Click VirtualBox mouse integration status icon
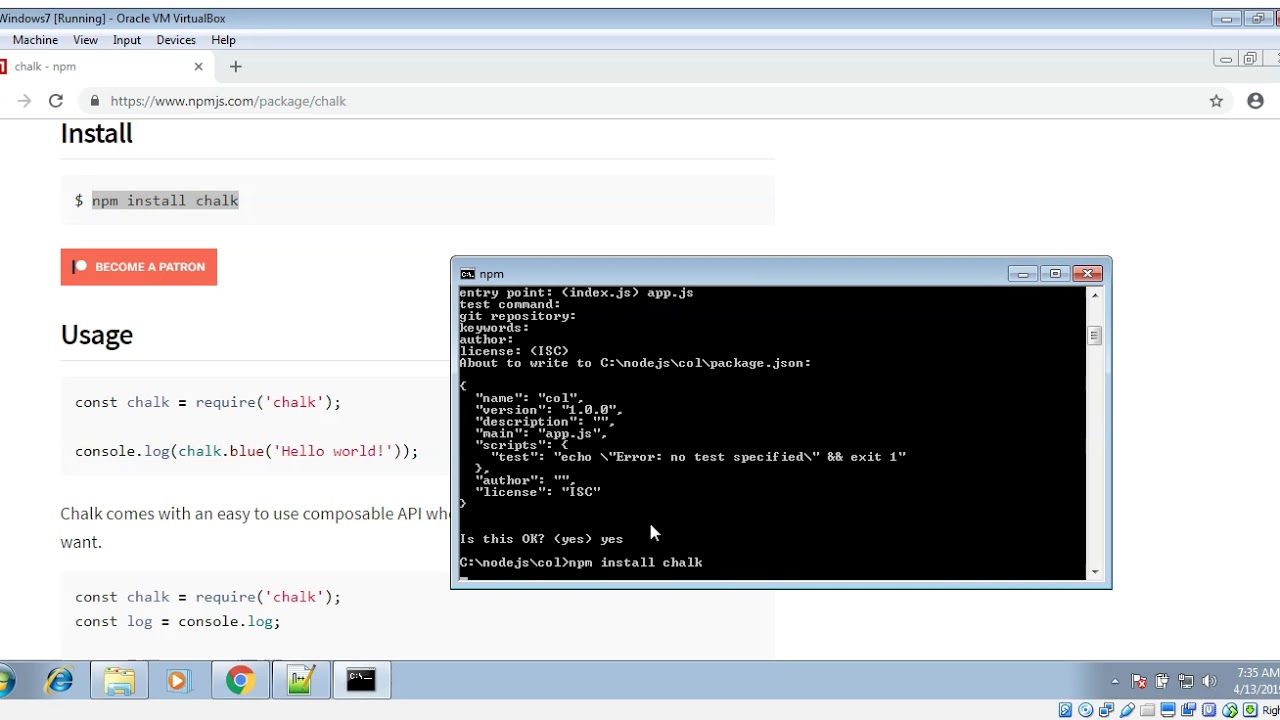Screen dimensions: 1280x720 (1230, 710)
